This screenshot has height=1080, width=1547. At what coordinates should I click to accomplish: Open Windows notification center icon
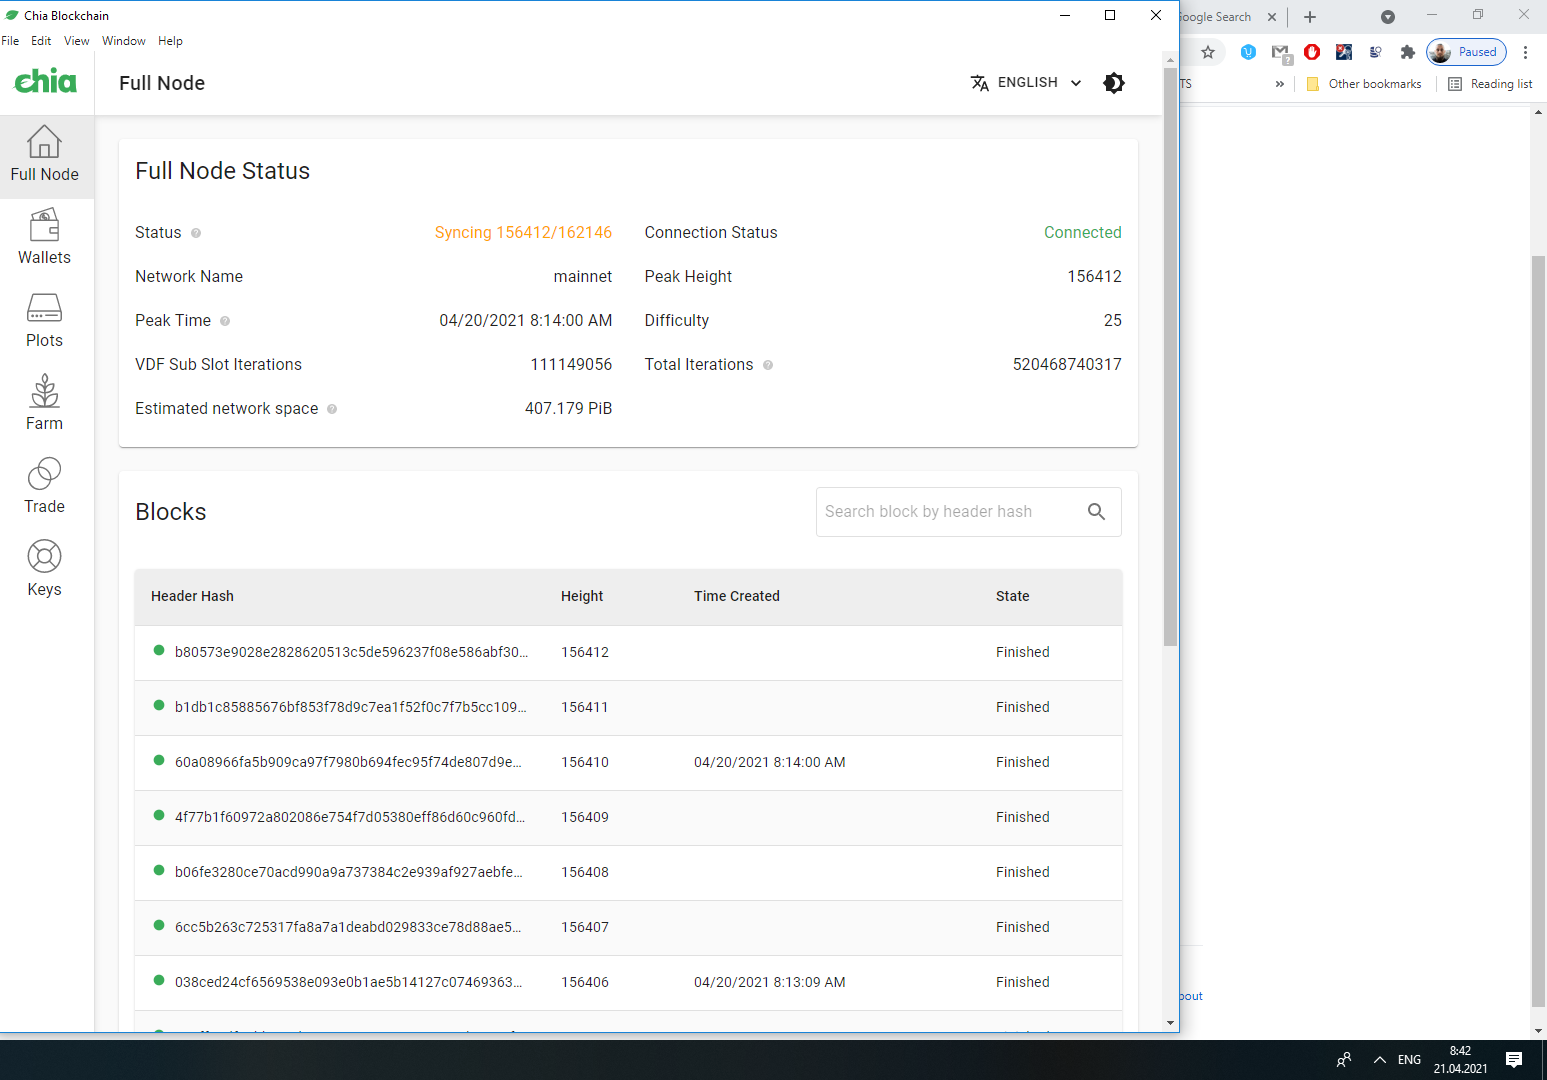(1514, 1060)
